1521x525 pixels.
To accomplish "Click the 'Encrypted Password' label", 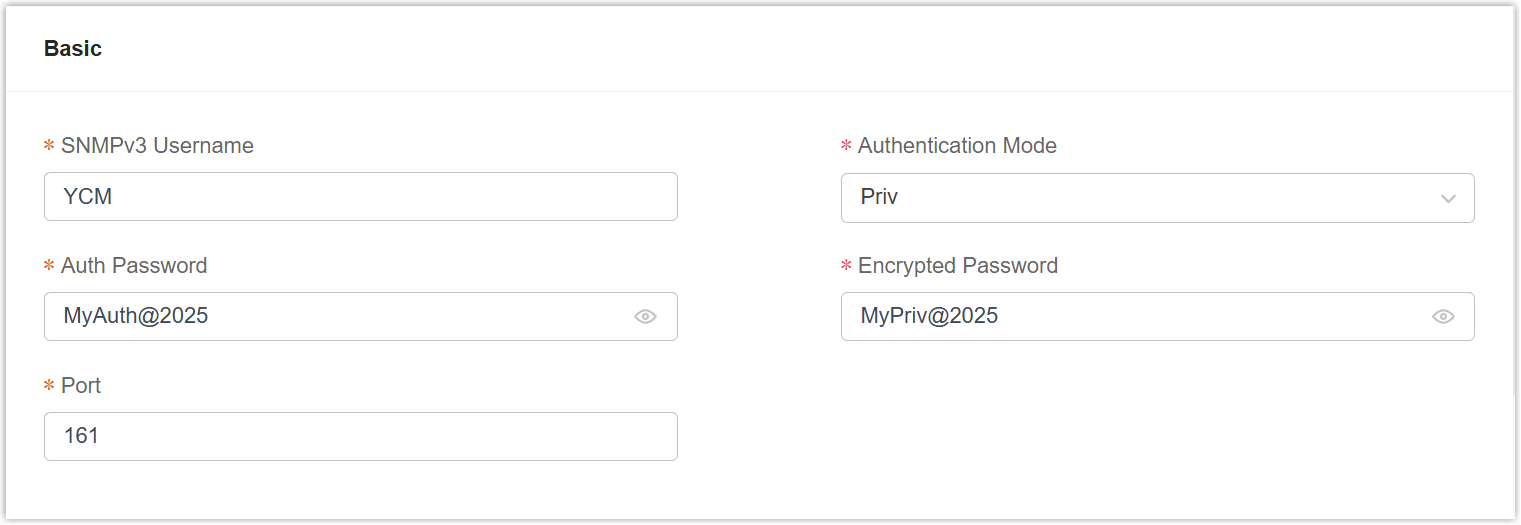I will pos(957,266).
